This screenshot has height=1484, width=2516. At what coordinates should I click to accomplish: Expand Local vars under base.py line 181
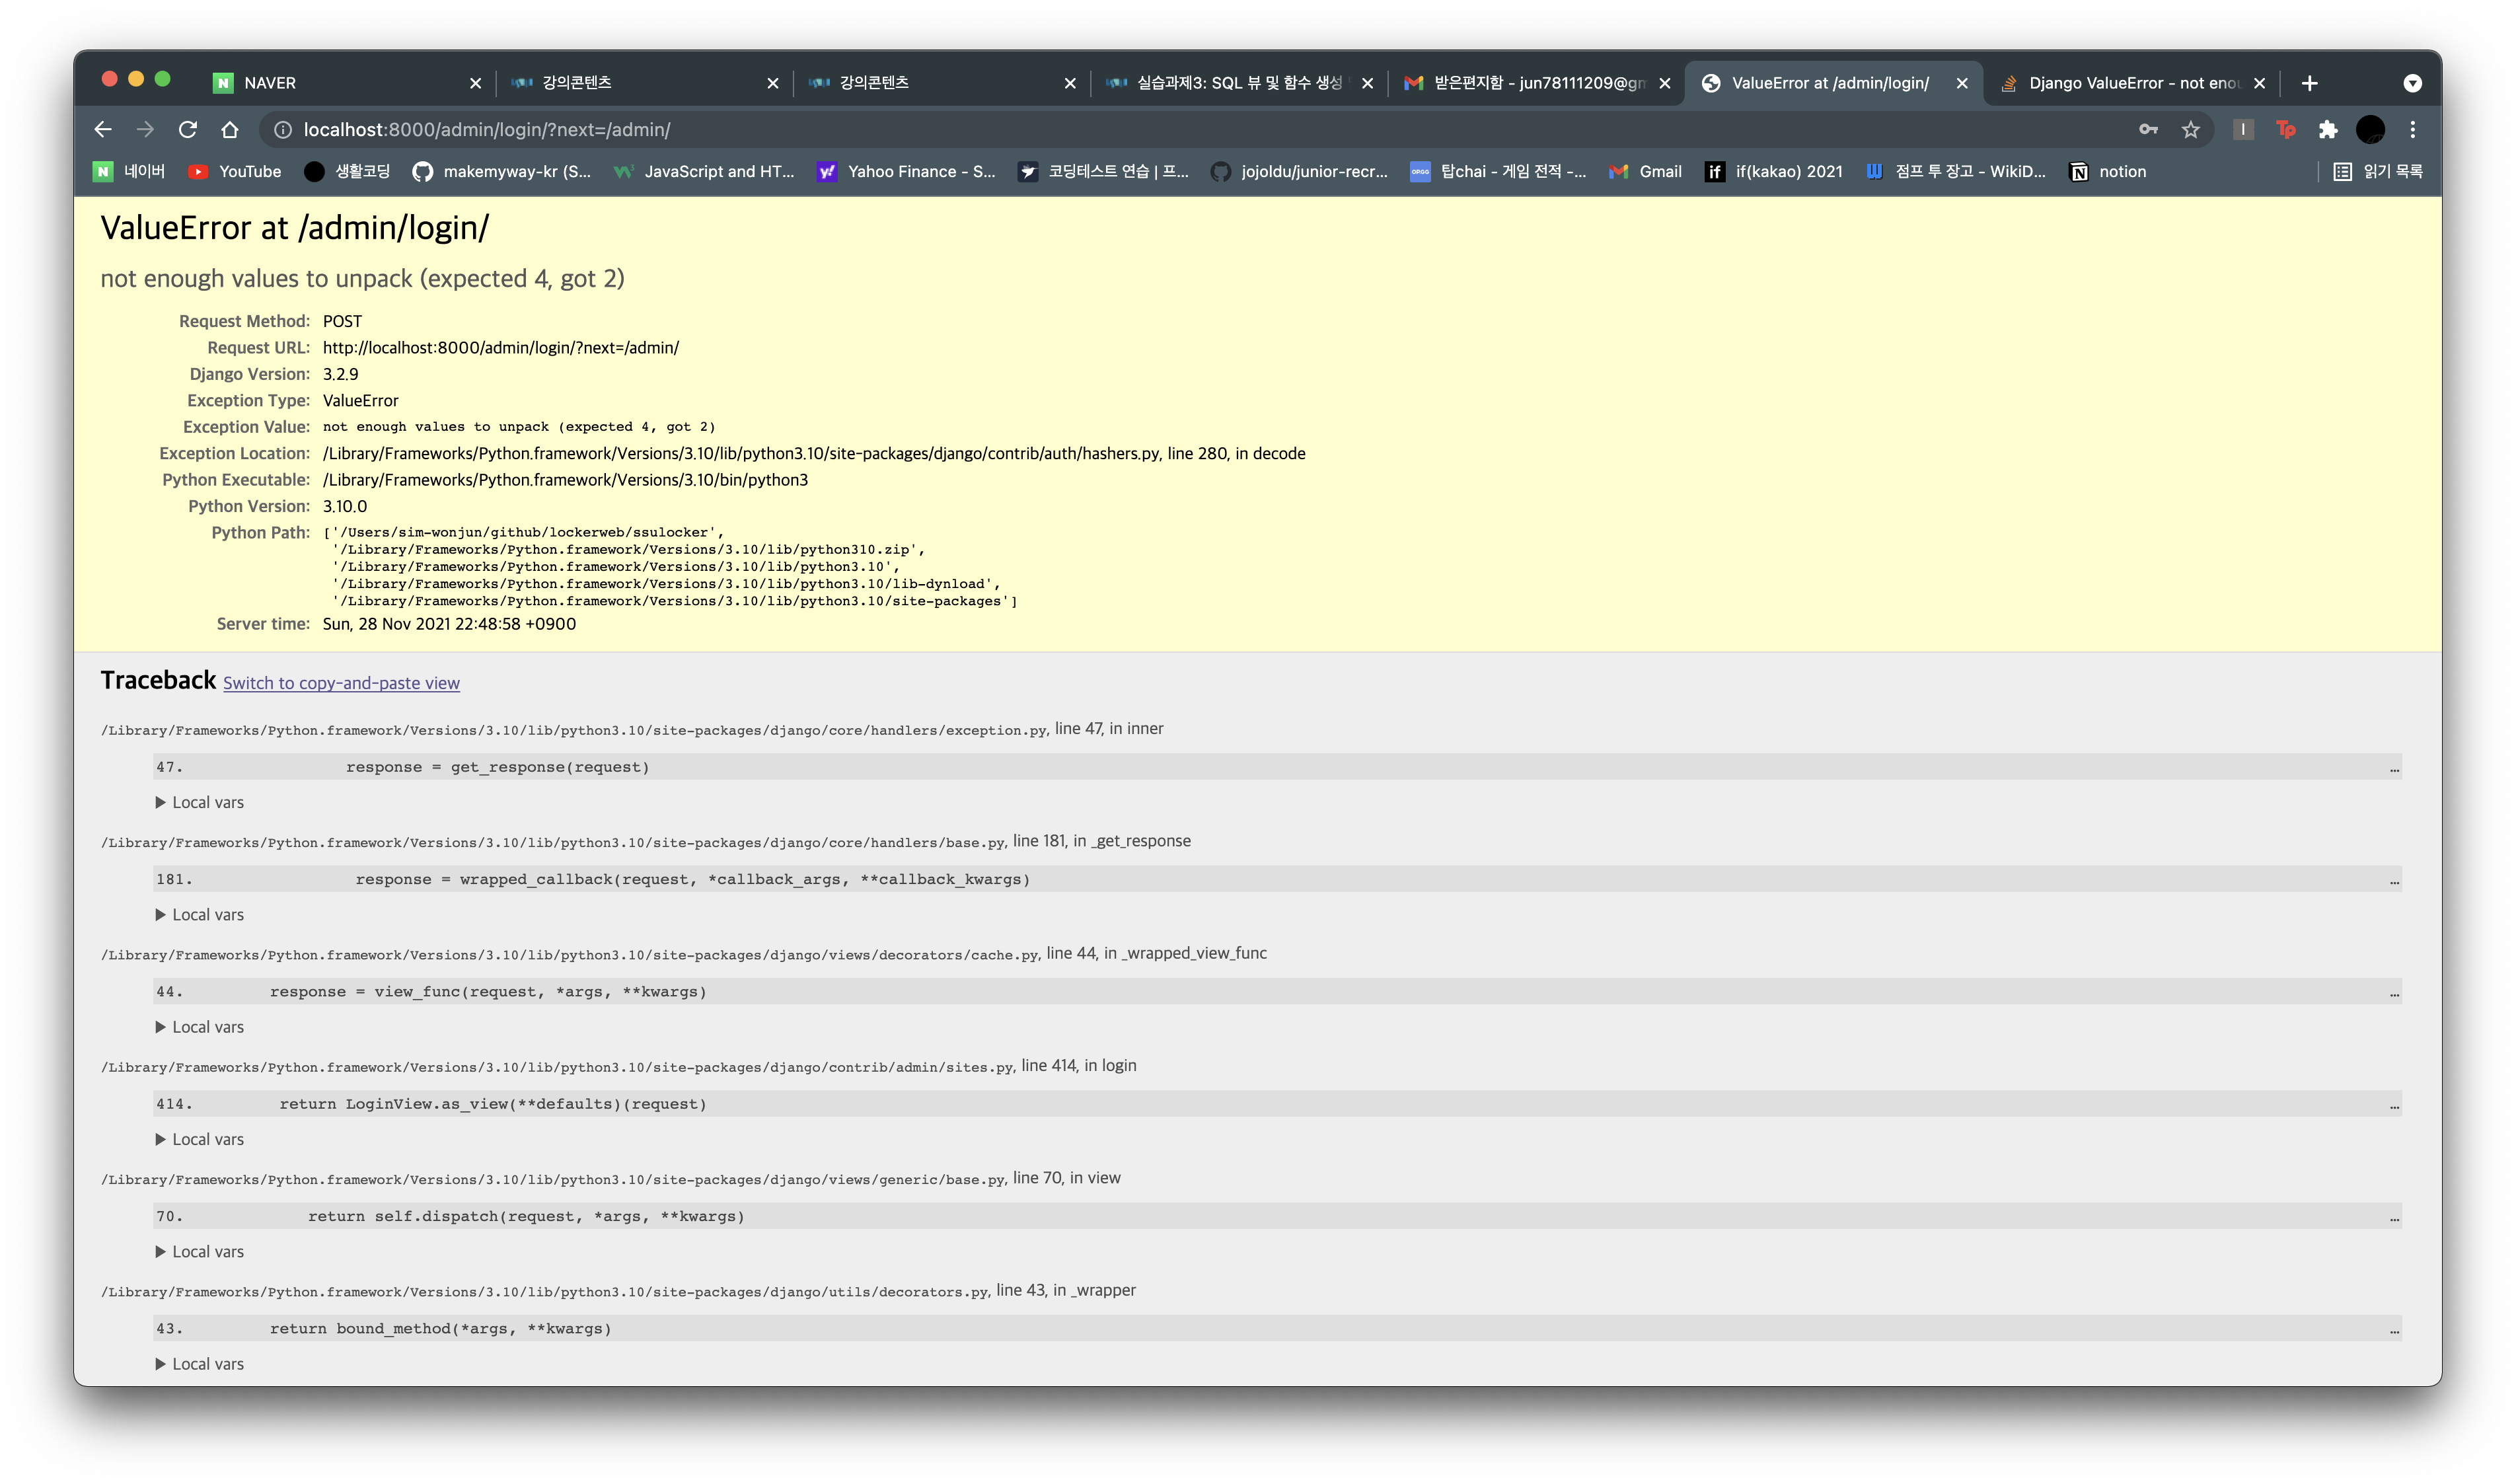pyautogui.click(x=200, y=915)
